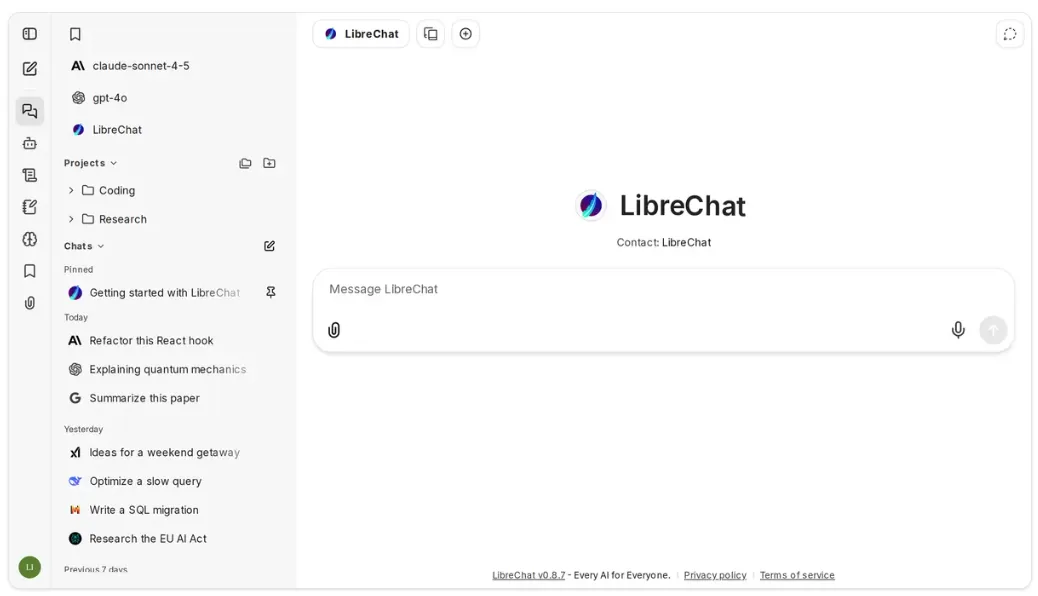Open the agents robot icon in left rail
Image resolution: width=1038 pixels, height=596 pixels.
coord(30,143)
